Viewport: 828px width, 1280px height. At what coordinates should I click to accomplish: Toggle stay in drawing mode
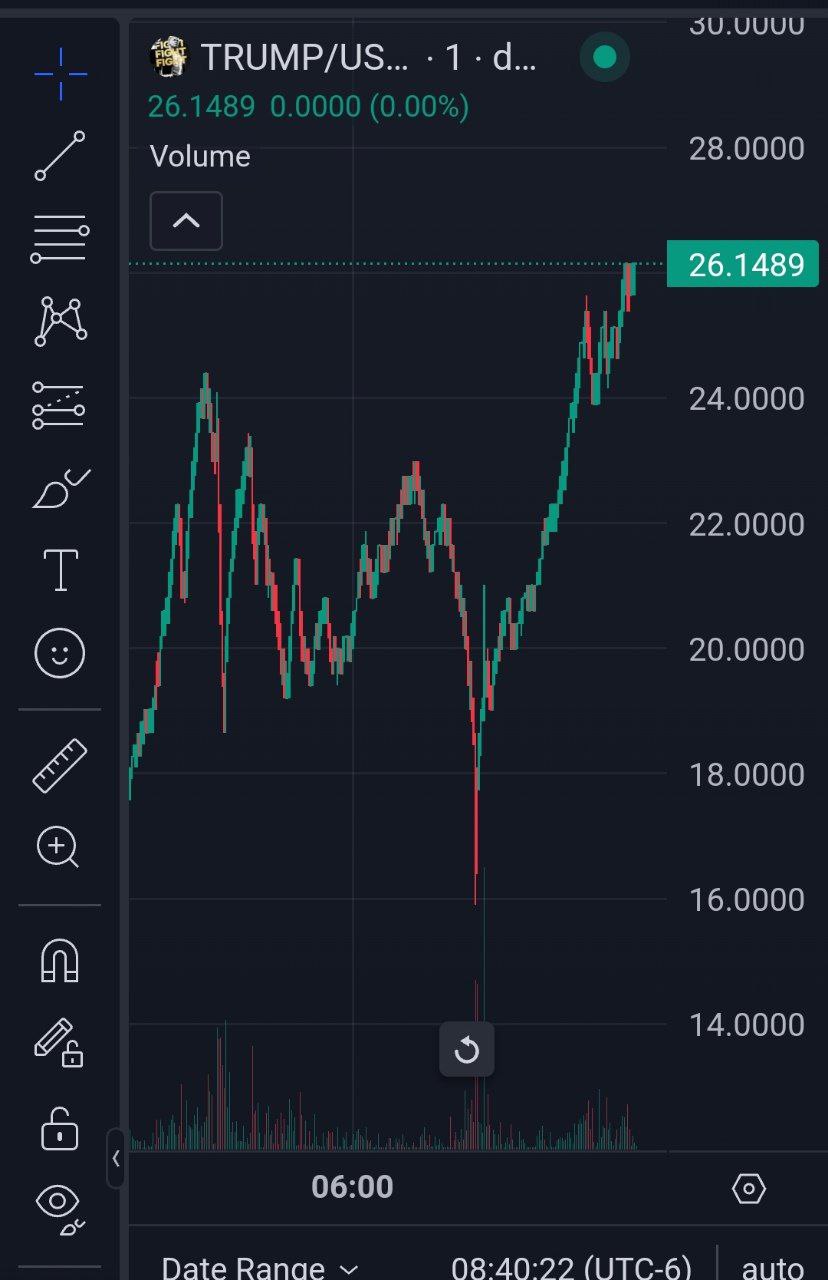click(59, 1043)
